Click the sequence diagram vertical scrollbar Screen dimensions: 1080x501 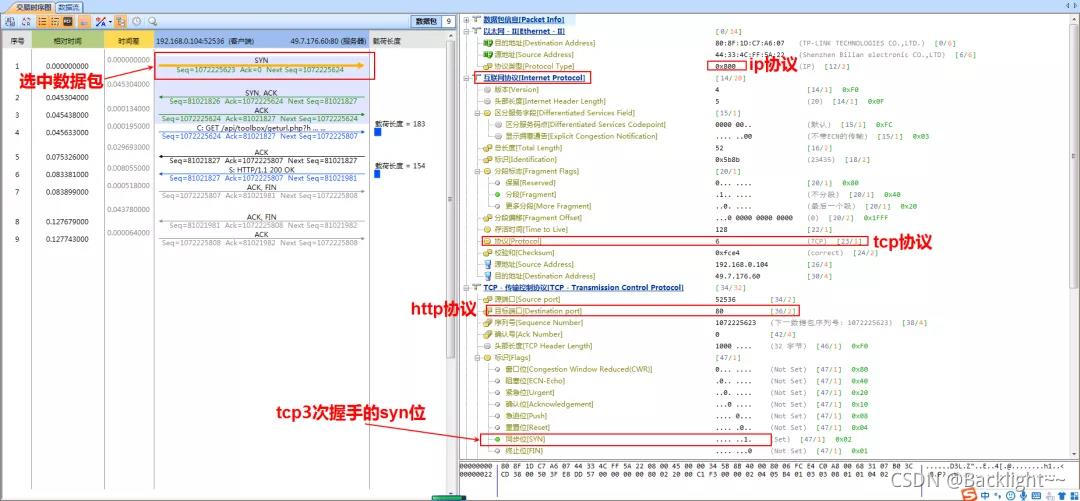[x=451, y=200]
